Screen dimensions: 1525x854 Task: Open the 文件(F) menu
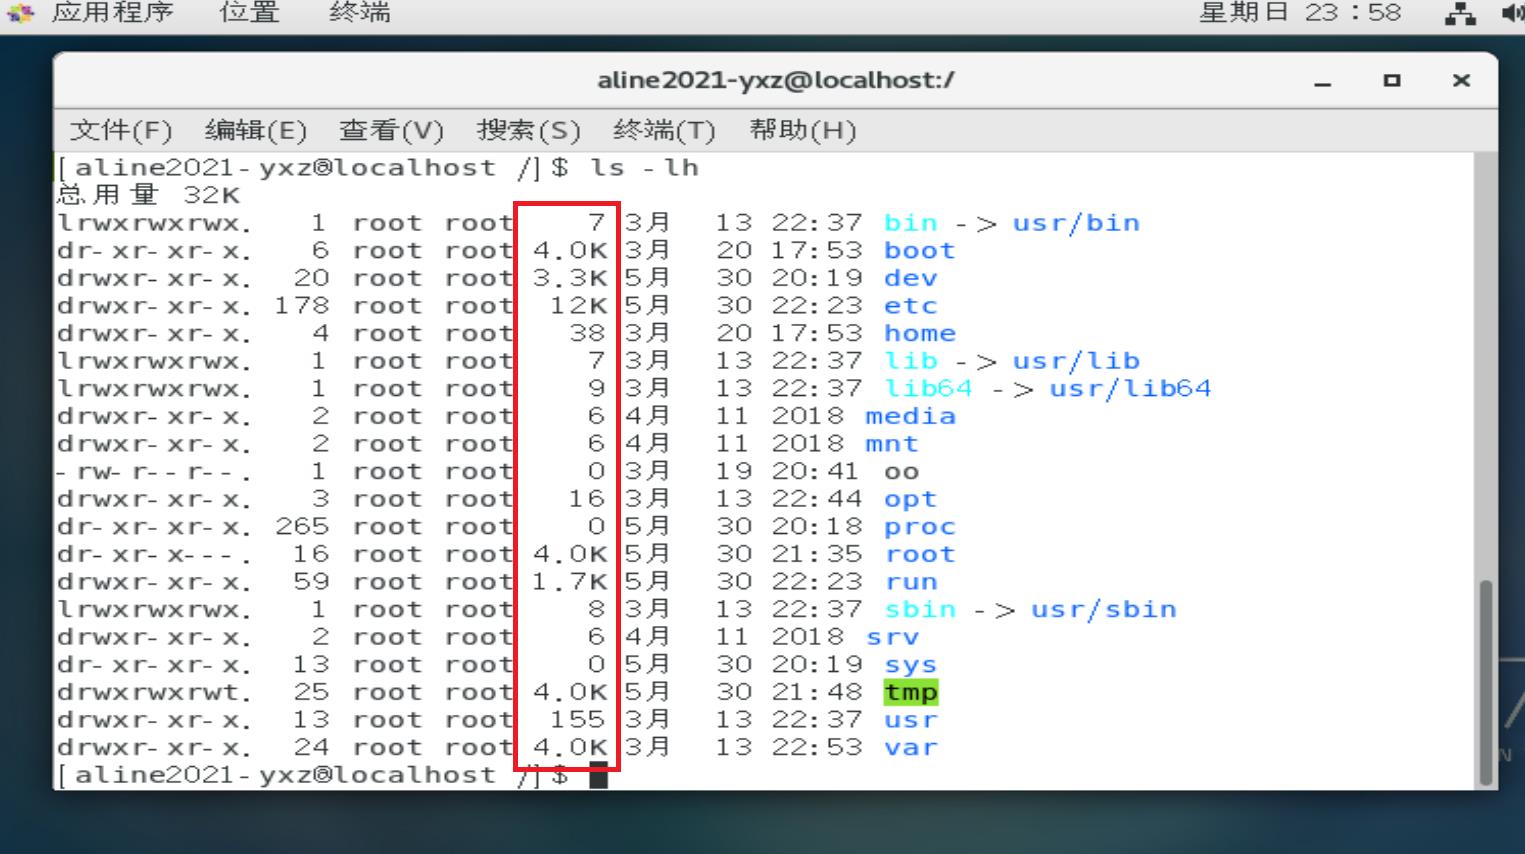(x=121, y=130)
